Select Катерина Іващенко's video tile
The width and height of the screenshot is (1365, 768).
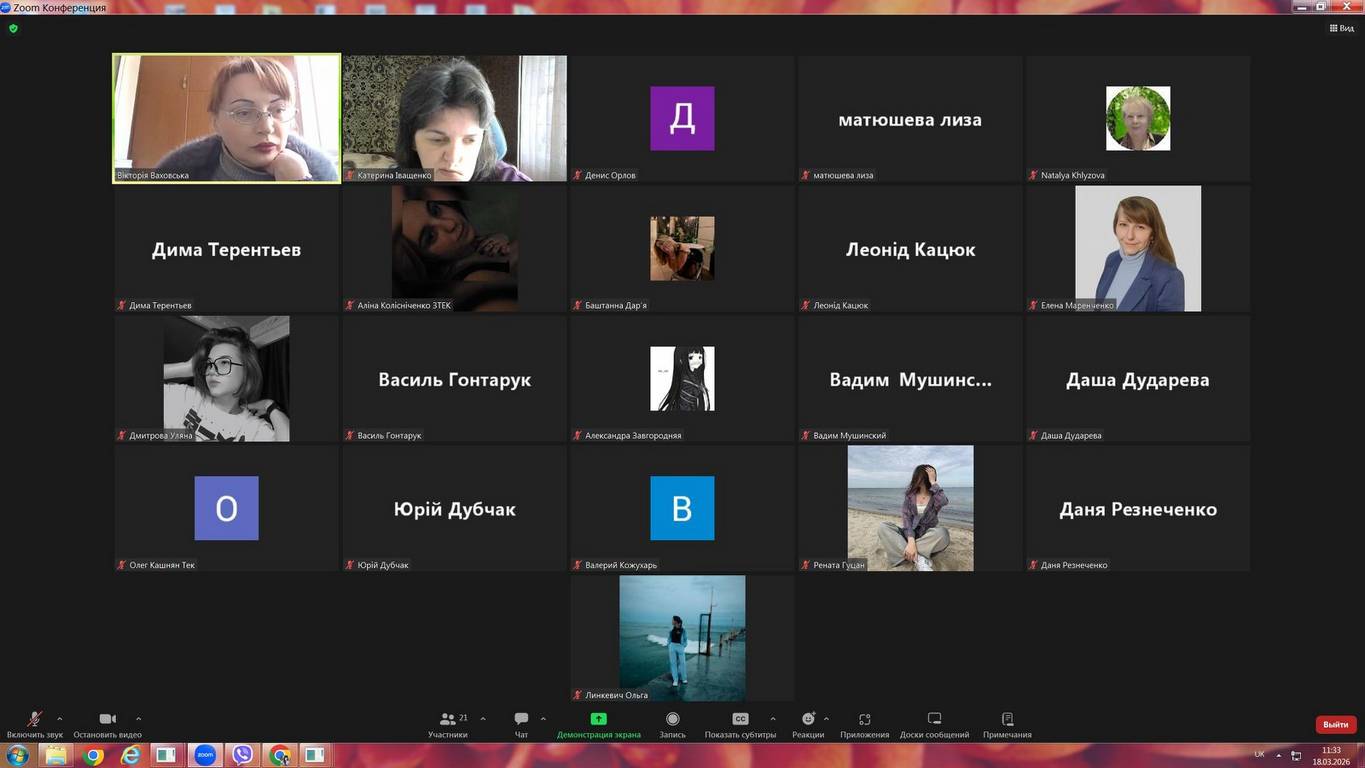[x=455, y=118]
